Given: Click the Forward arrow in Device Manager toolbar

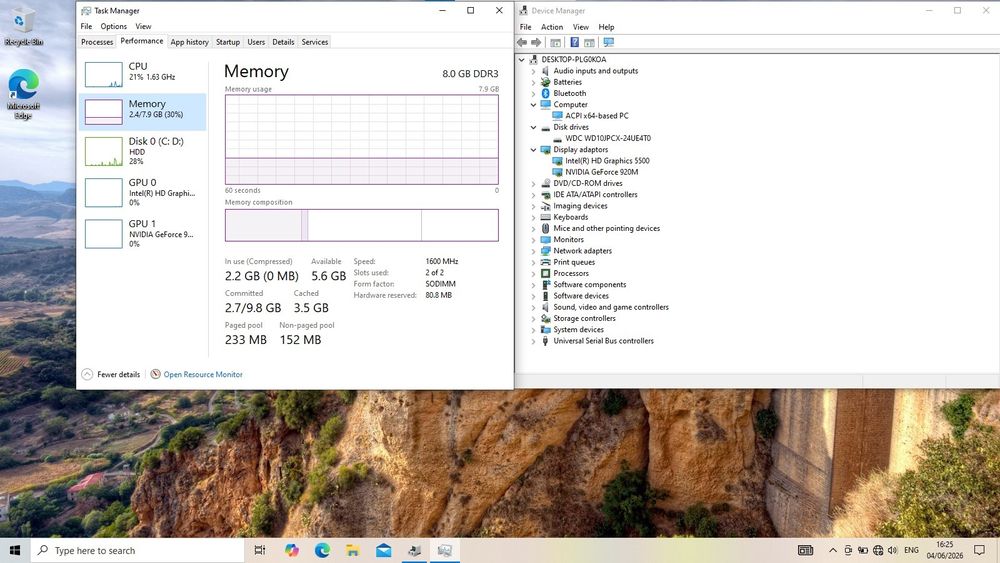Looking at the screenshot, I should pyautogui.click(x=536, y=42).
